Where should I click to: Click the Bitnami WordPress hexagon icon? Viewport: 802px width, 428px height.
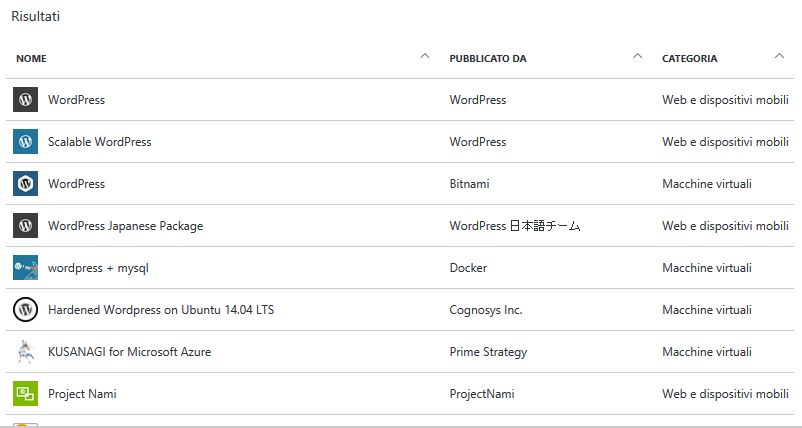click(25, 184)
